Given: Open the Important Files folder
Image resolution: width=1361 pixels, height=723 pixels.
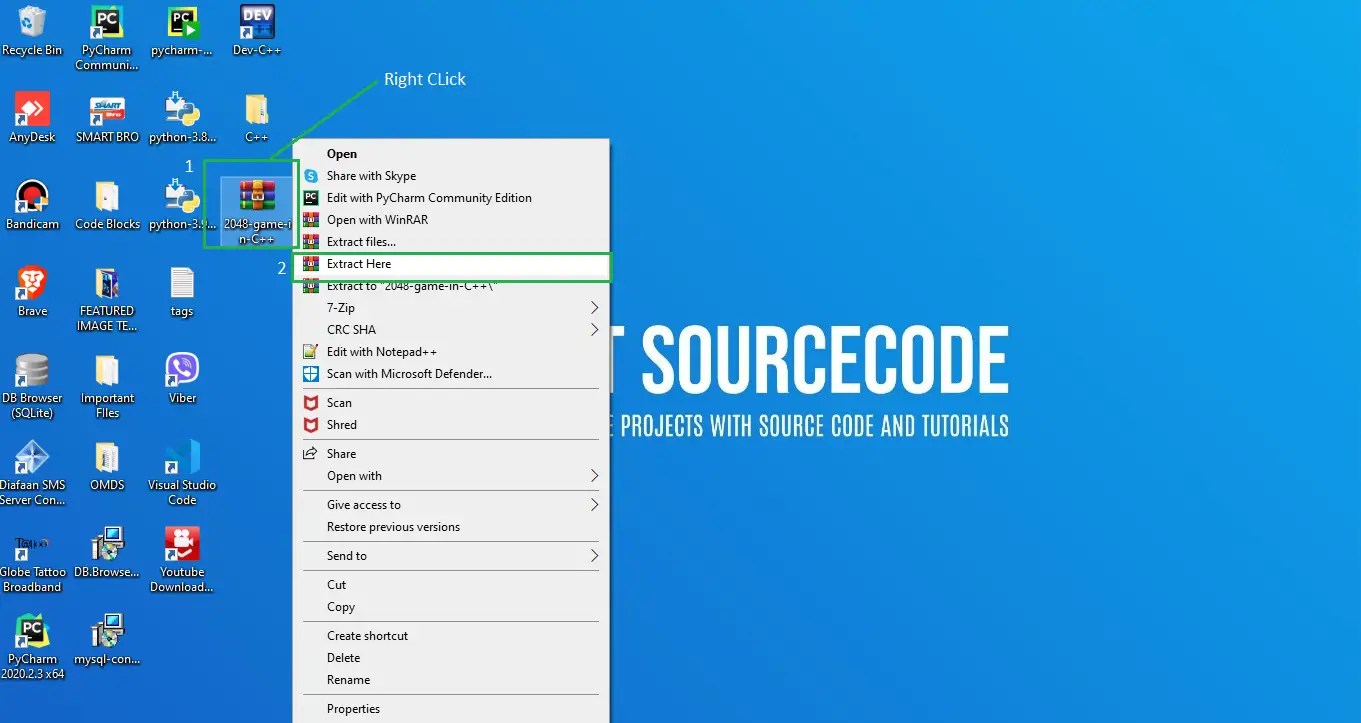Looking at the screenshot, I should point(106,372).
